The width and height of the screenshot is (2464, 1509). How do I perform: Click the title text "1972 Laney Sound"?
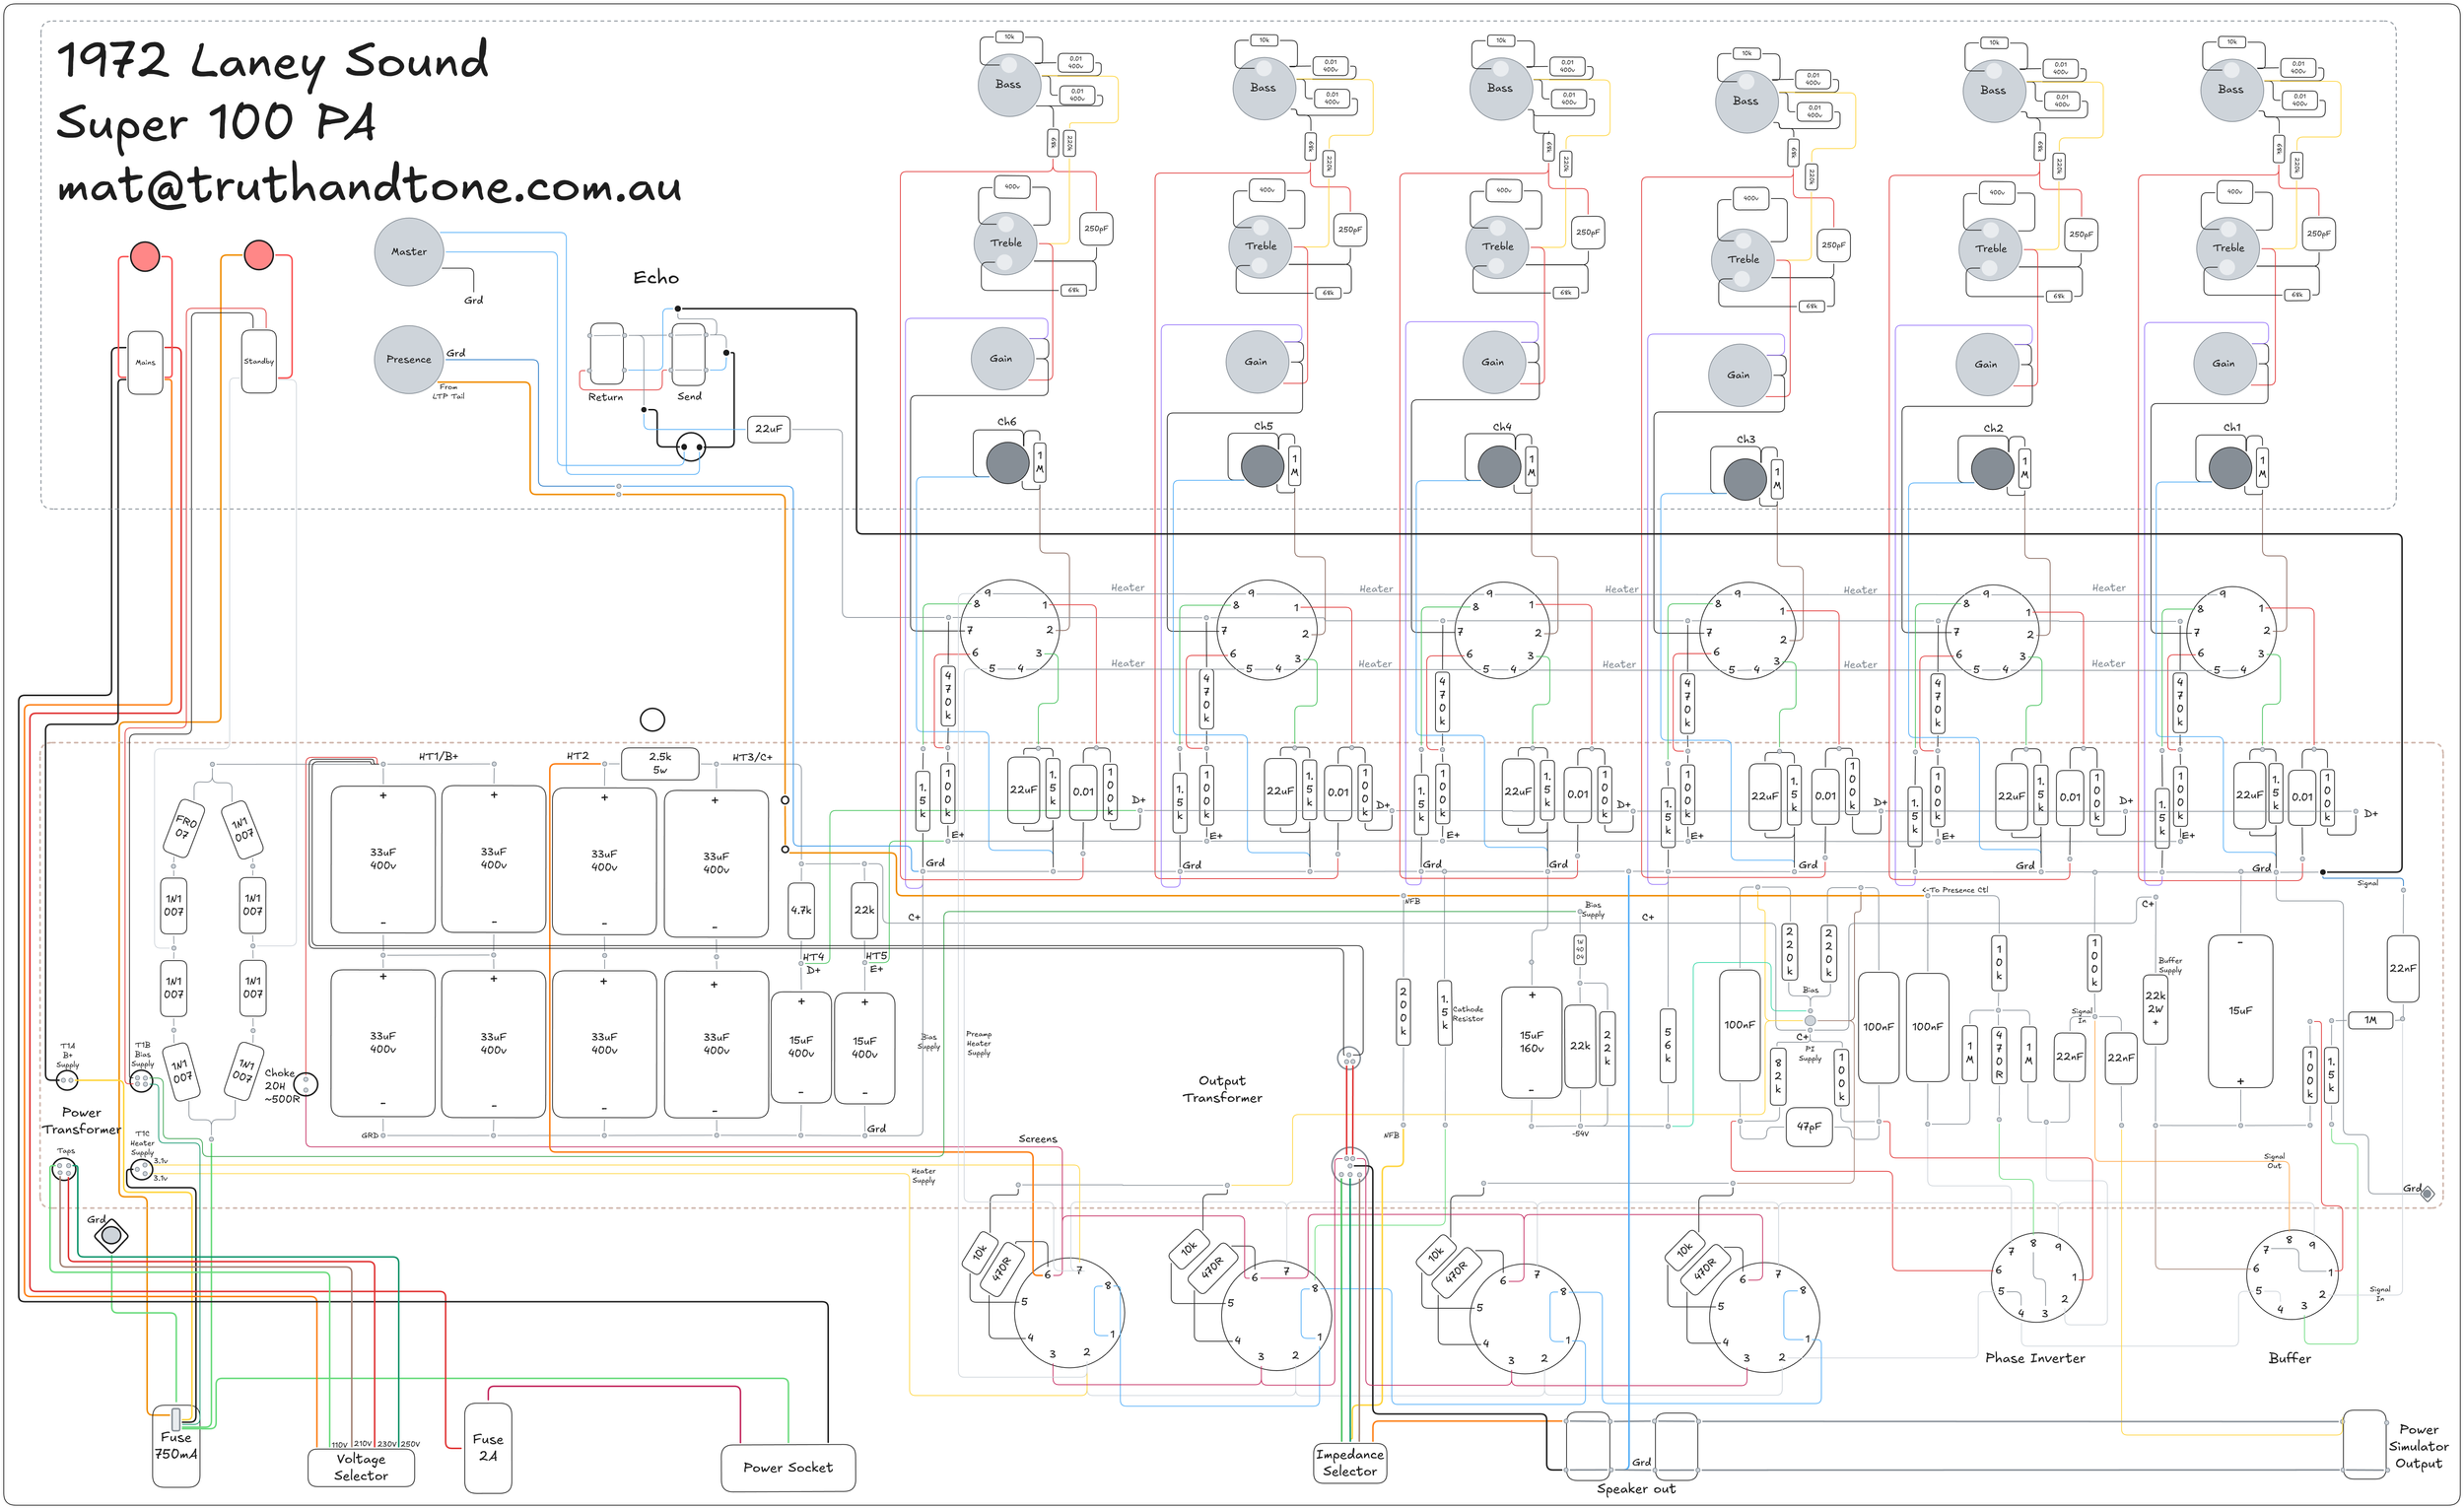tap(273, 62)
